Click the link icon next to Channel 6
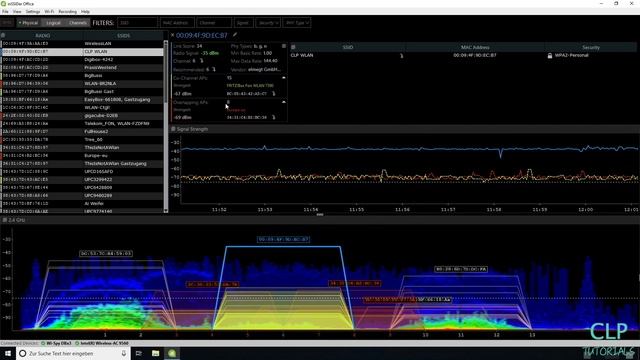 (x=201, y=61)
